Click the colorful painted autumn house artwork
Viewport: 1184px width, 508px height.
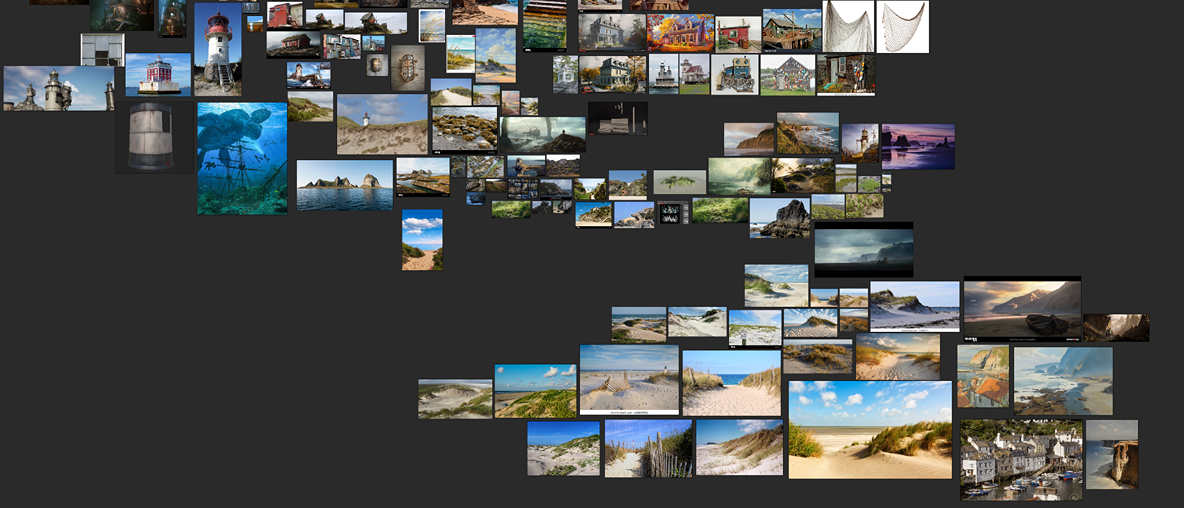680,33
